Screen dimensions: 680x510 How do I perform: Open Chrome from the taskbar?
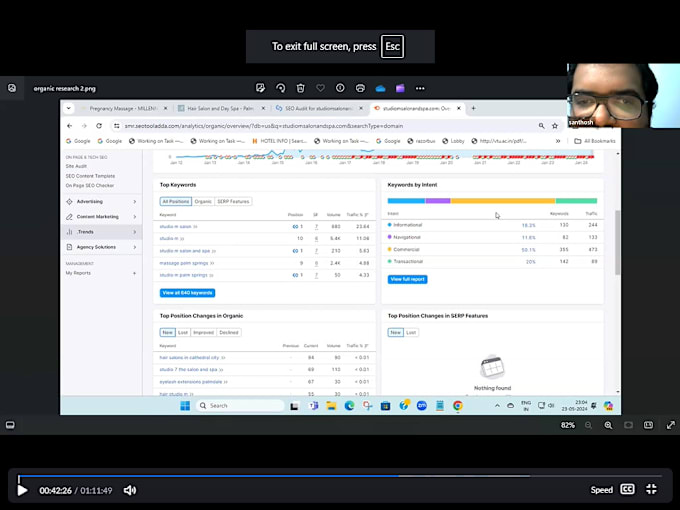pos(458,406)
